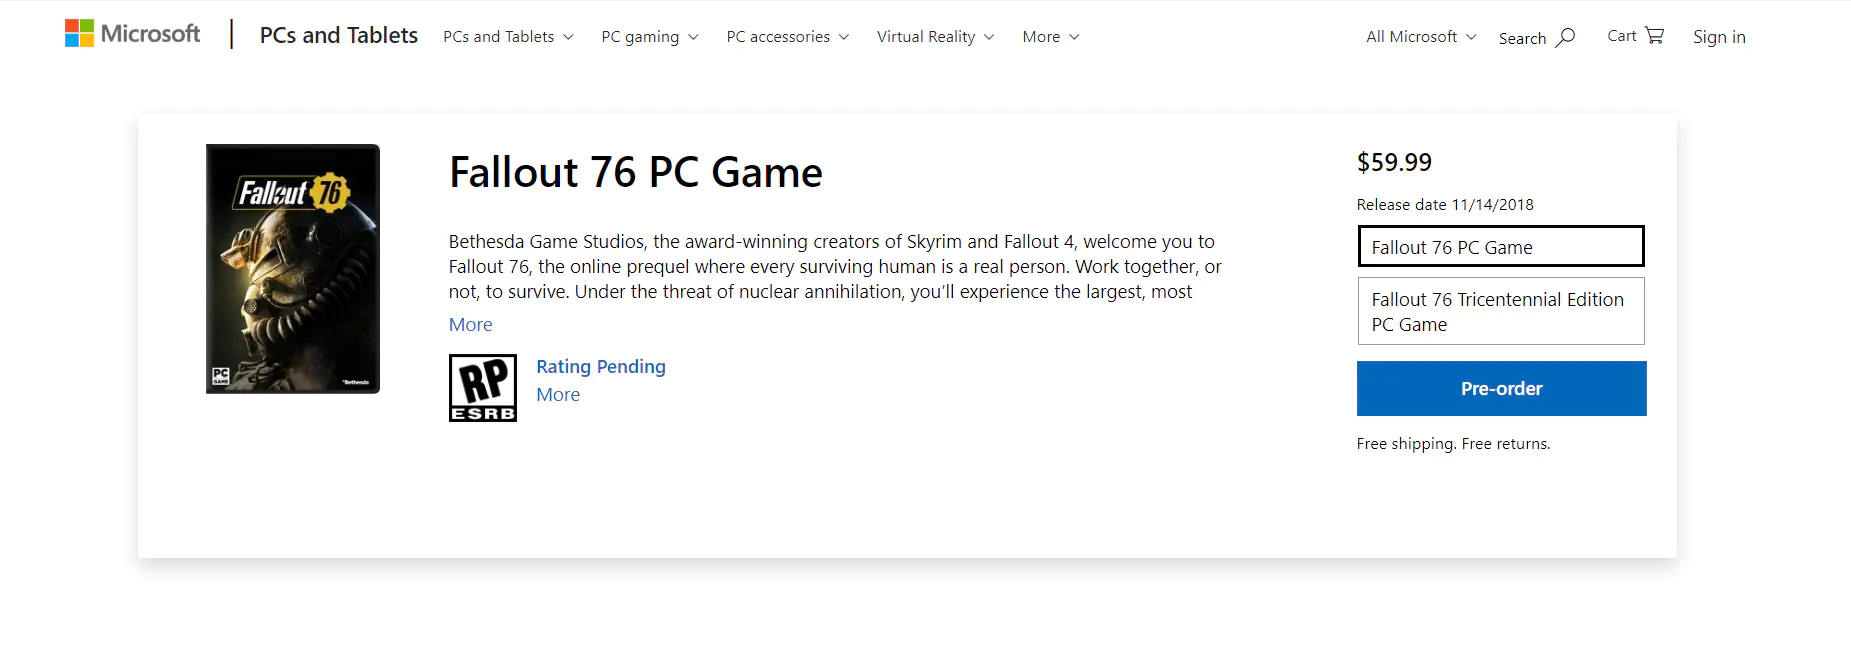The image size is (1851, 663).
Task: Show more of the game description
Action: [471, 325]
